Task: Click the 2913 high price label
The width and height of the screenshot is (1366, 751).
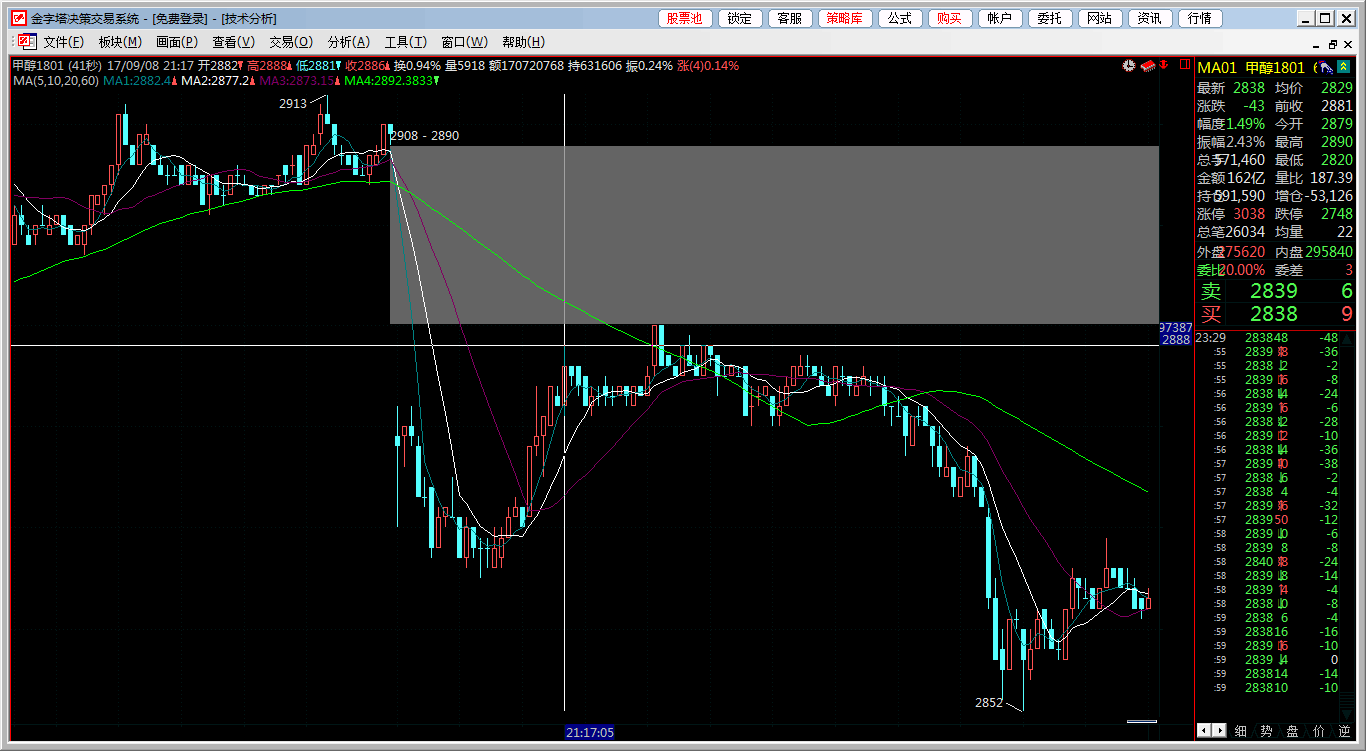Action: [x=293, y=103]
